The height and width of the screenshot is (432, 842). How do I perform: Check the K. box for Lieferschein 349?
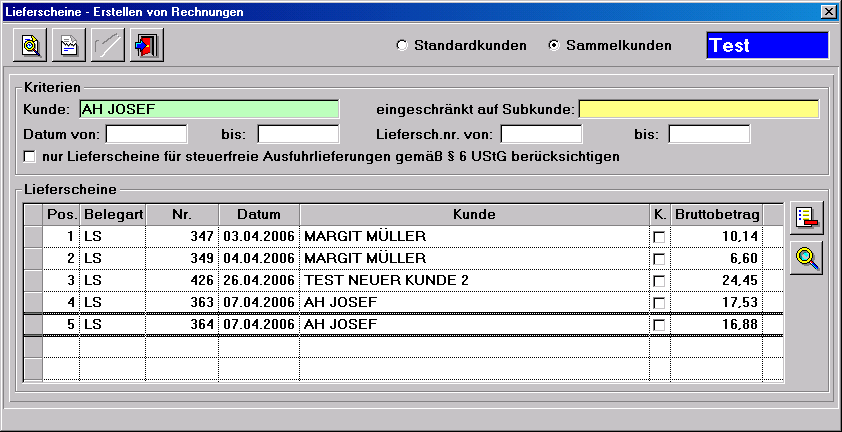click(659, 259)
